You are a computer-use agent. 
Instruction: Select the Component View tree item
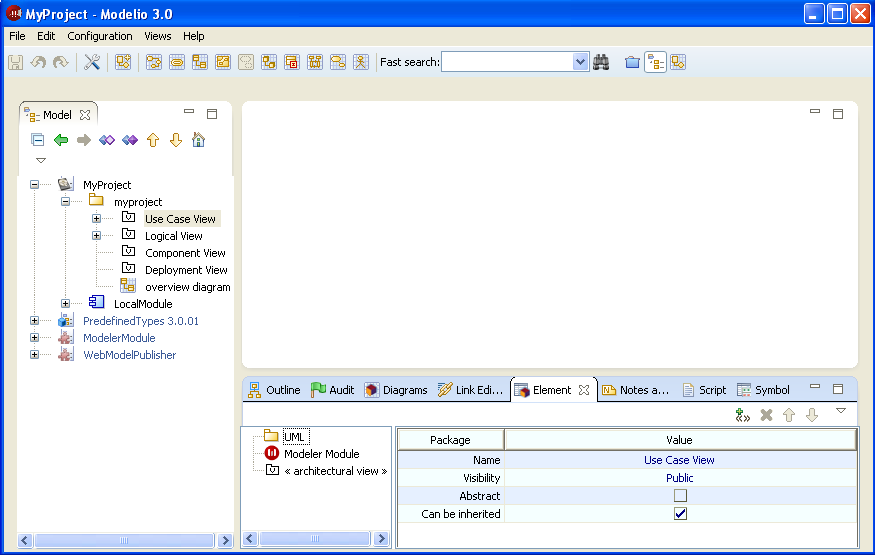coord(185,253)
